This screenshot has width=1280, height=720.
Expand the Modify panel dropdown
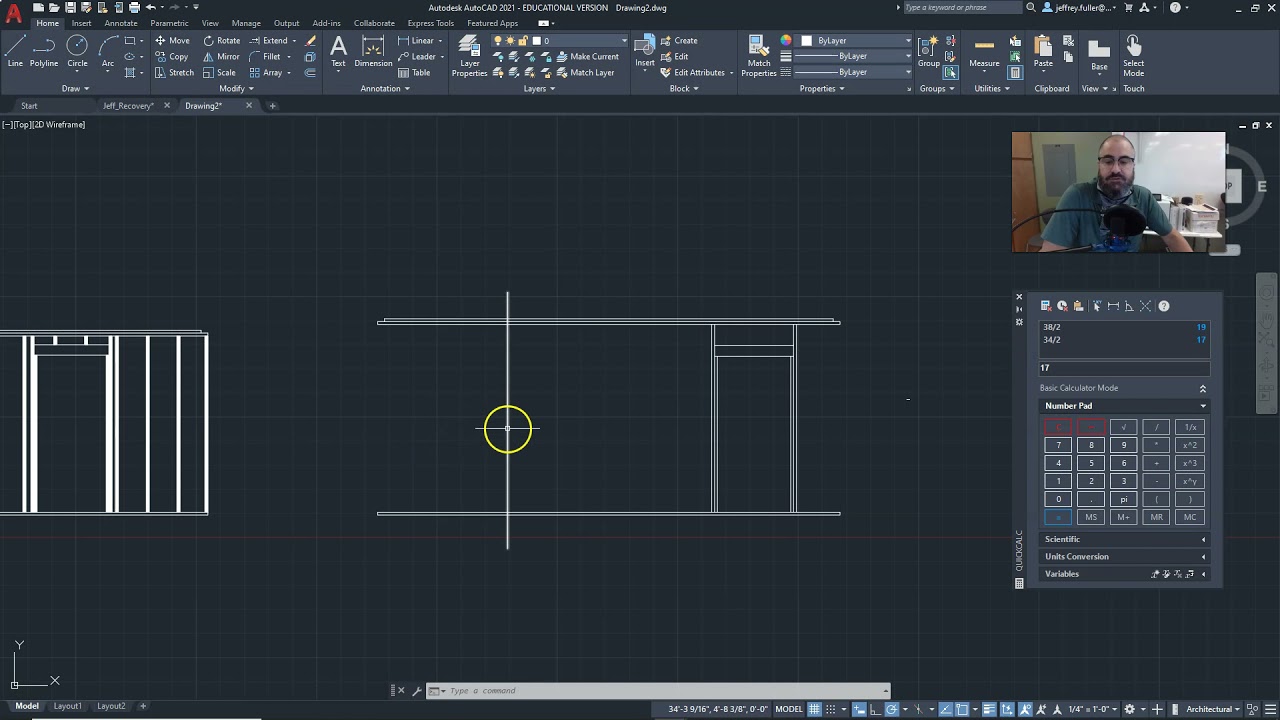point(236,88)
